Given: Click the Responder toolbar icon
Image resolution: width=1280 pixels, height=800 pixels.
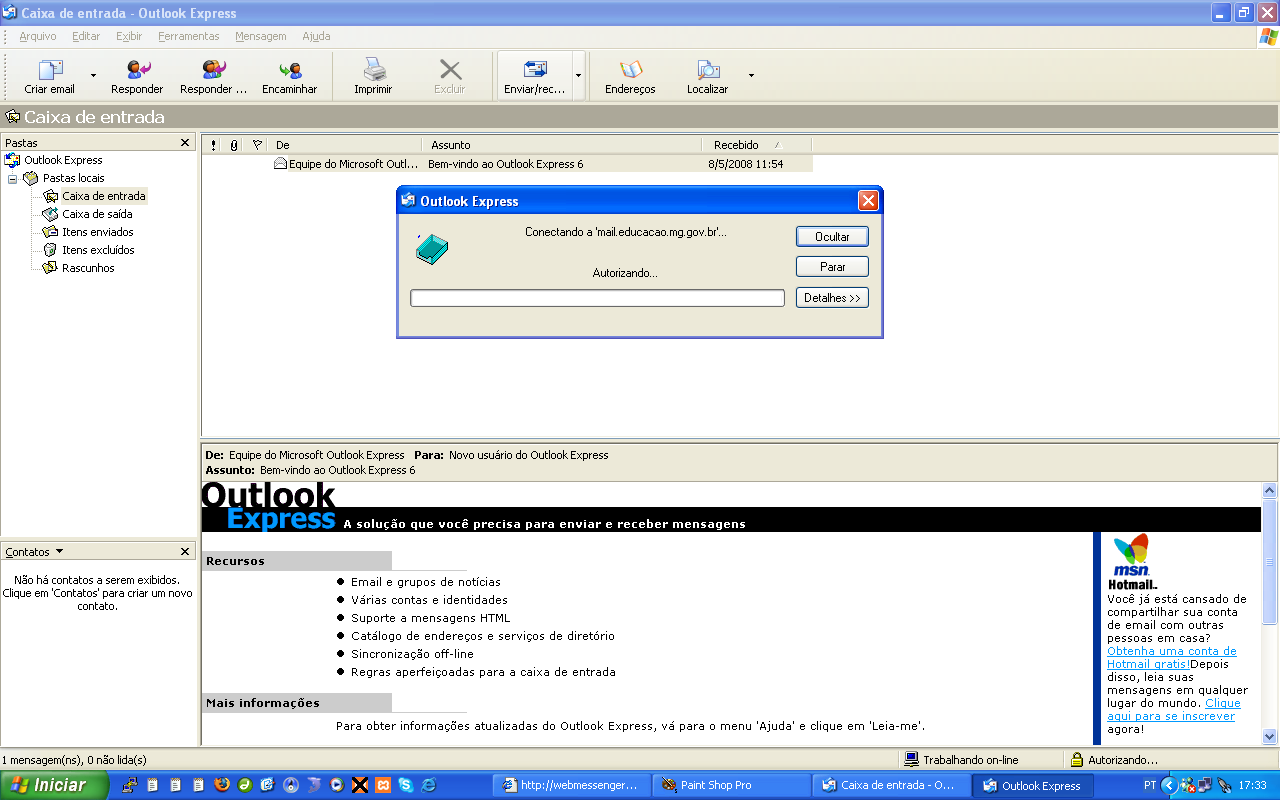Looking at the screenshot, I should pyautogui.click(x=138, y=70).
